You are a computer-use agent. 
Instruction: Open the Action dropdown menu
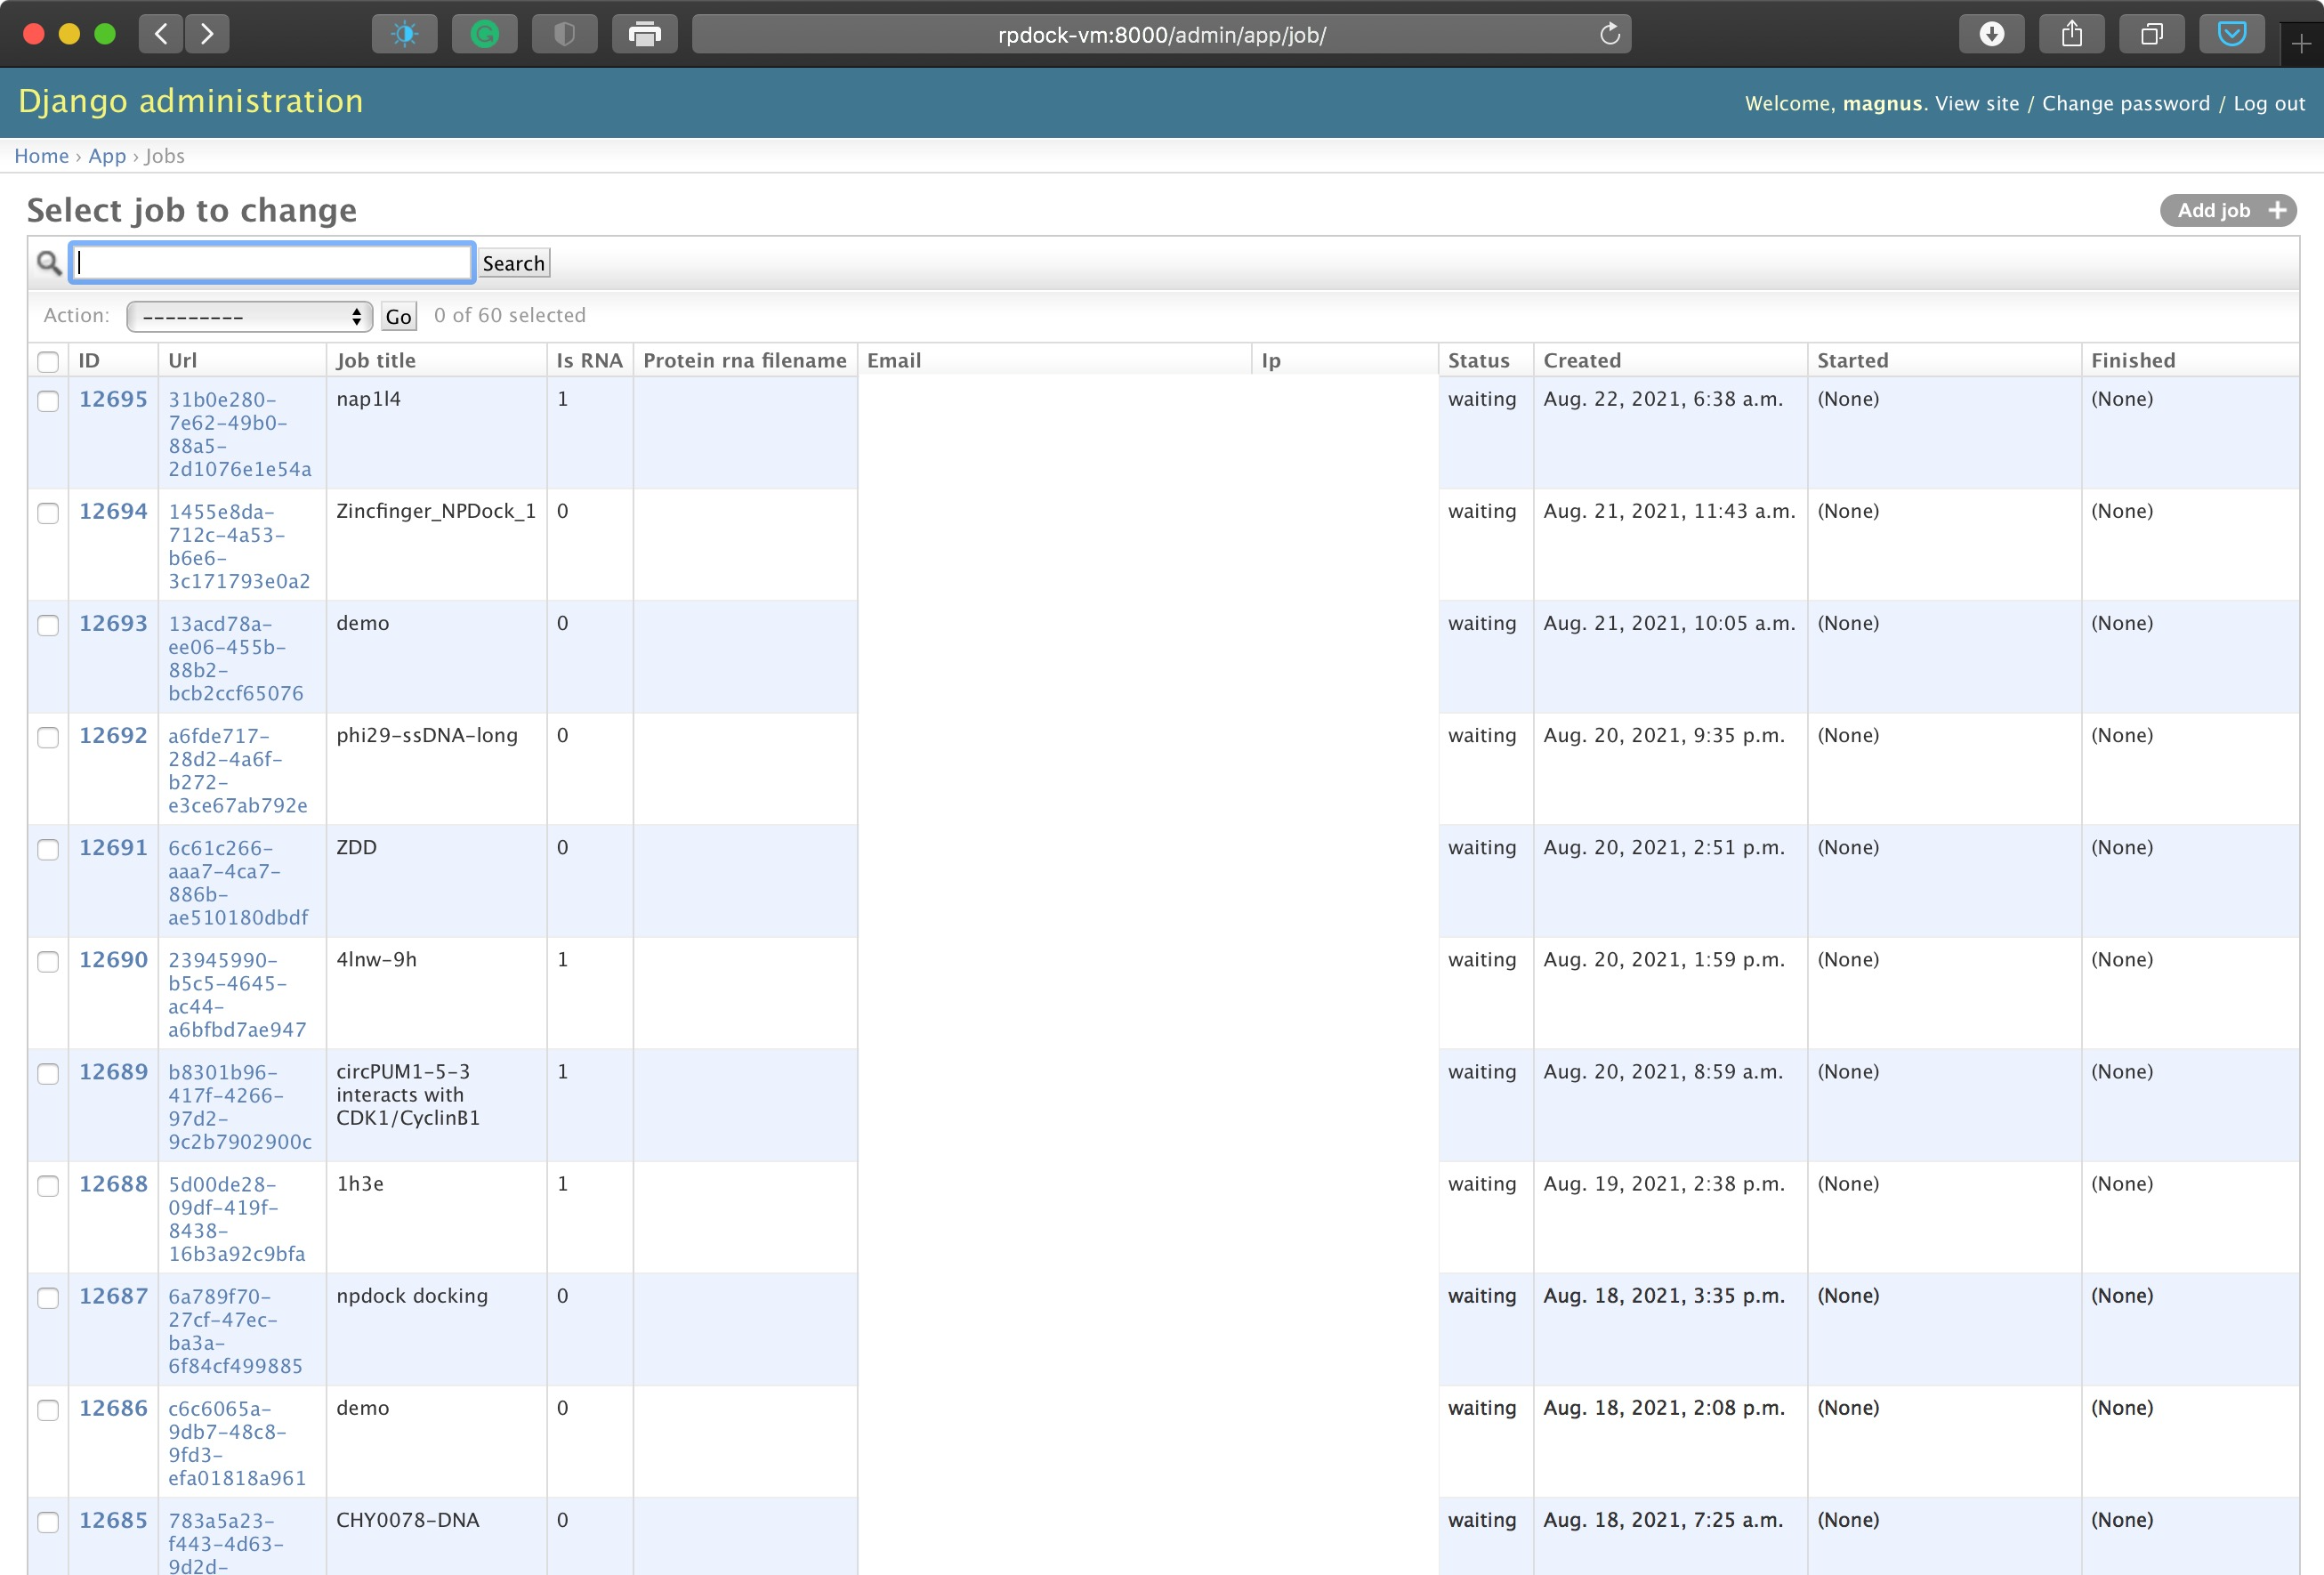click(x=249, y=316)
